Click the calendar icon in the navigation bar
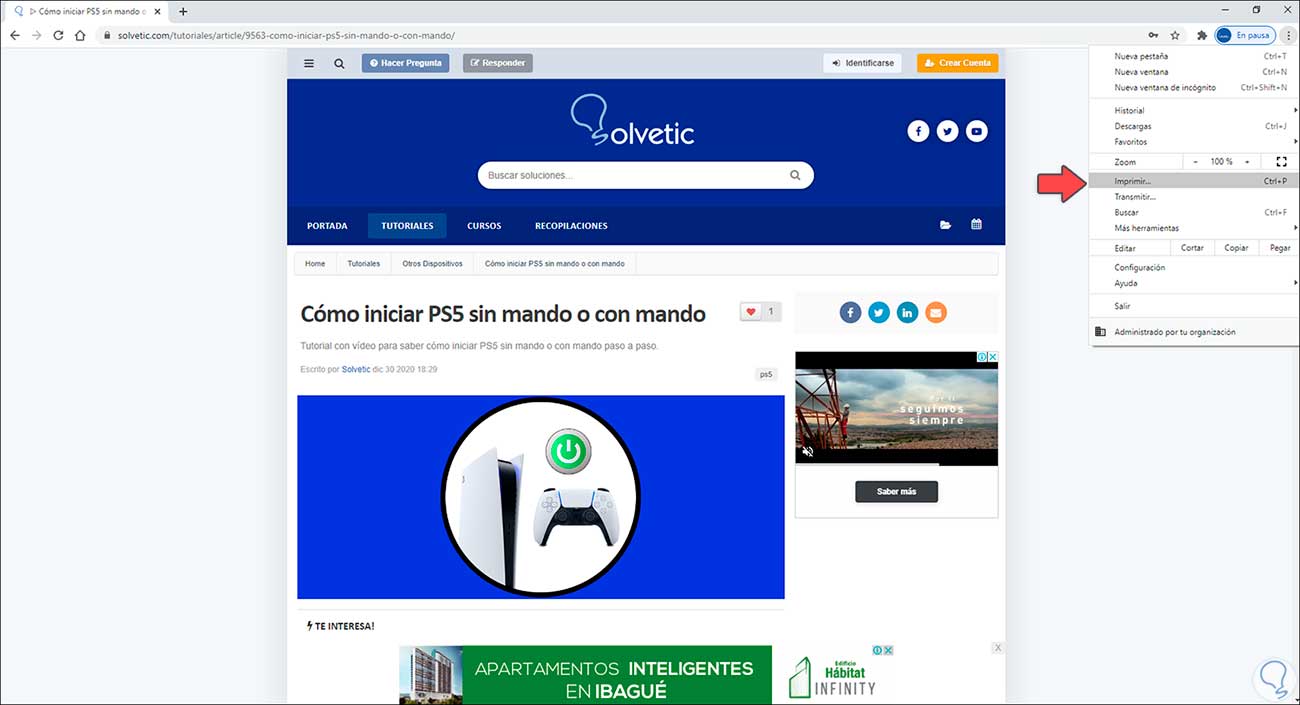The height and width of the screenshot is (705, 1300). [x=976, y=225]
